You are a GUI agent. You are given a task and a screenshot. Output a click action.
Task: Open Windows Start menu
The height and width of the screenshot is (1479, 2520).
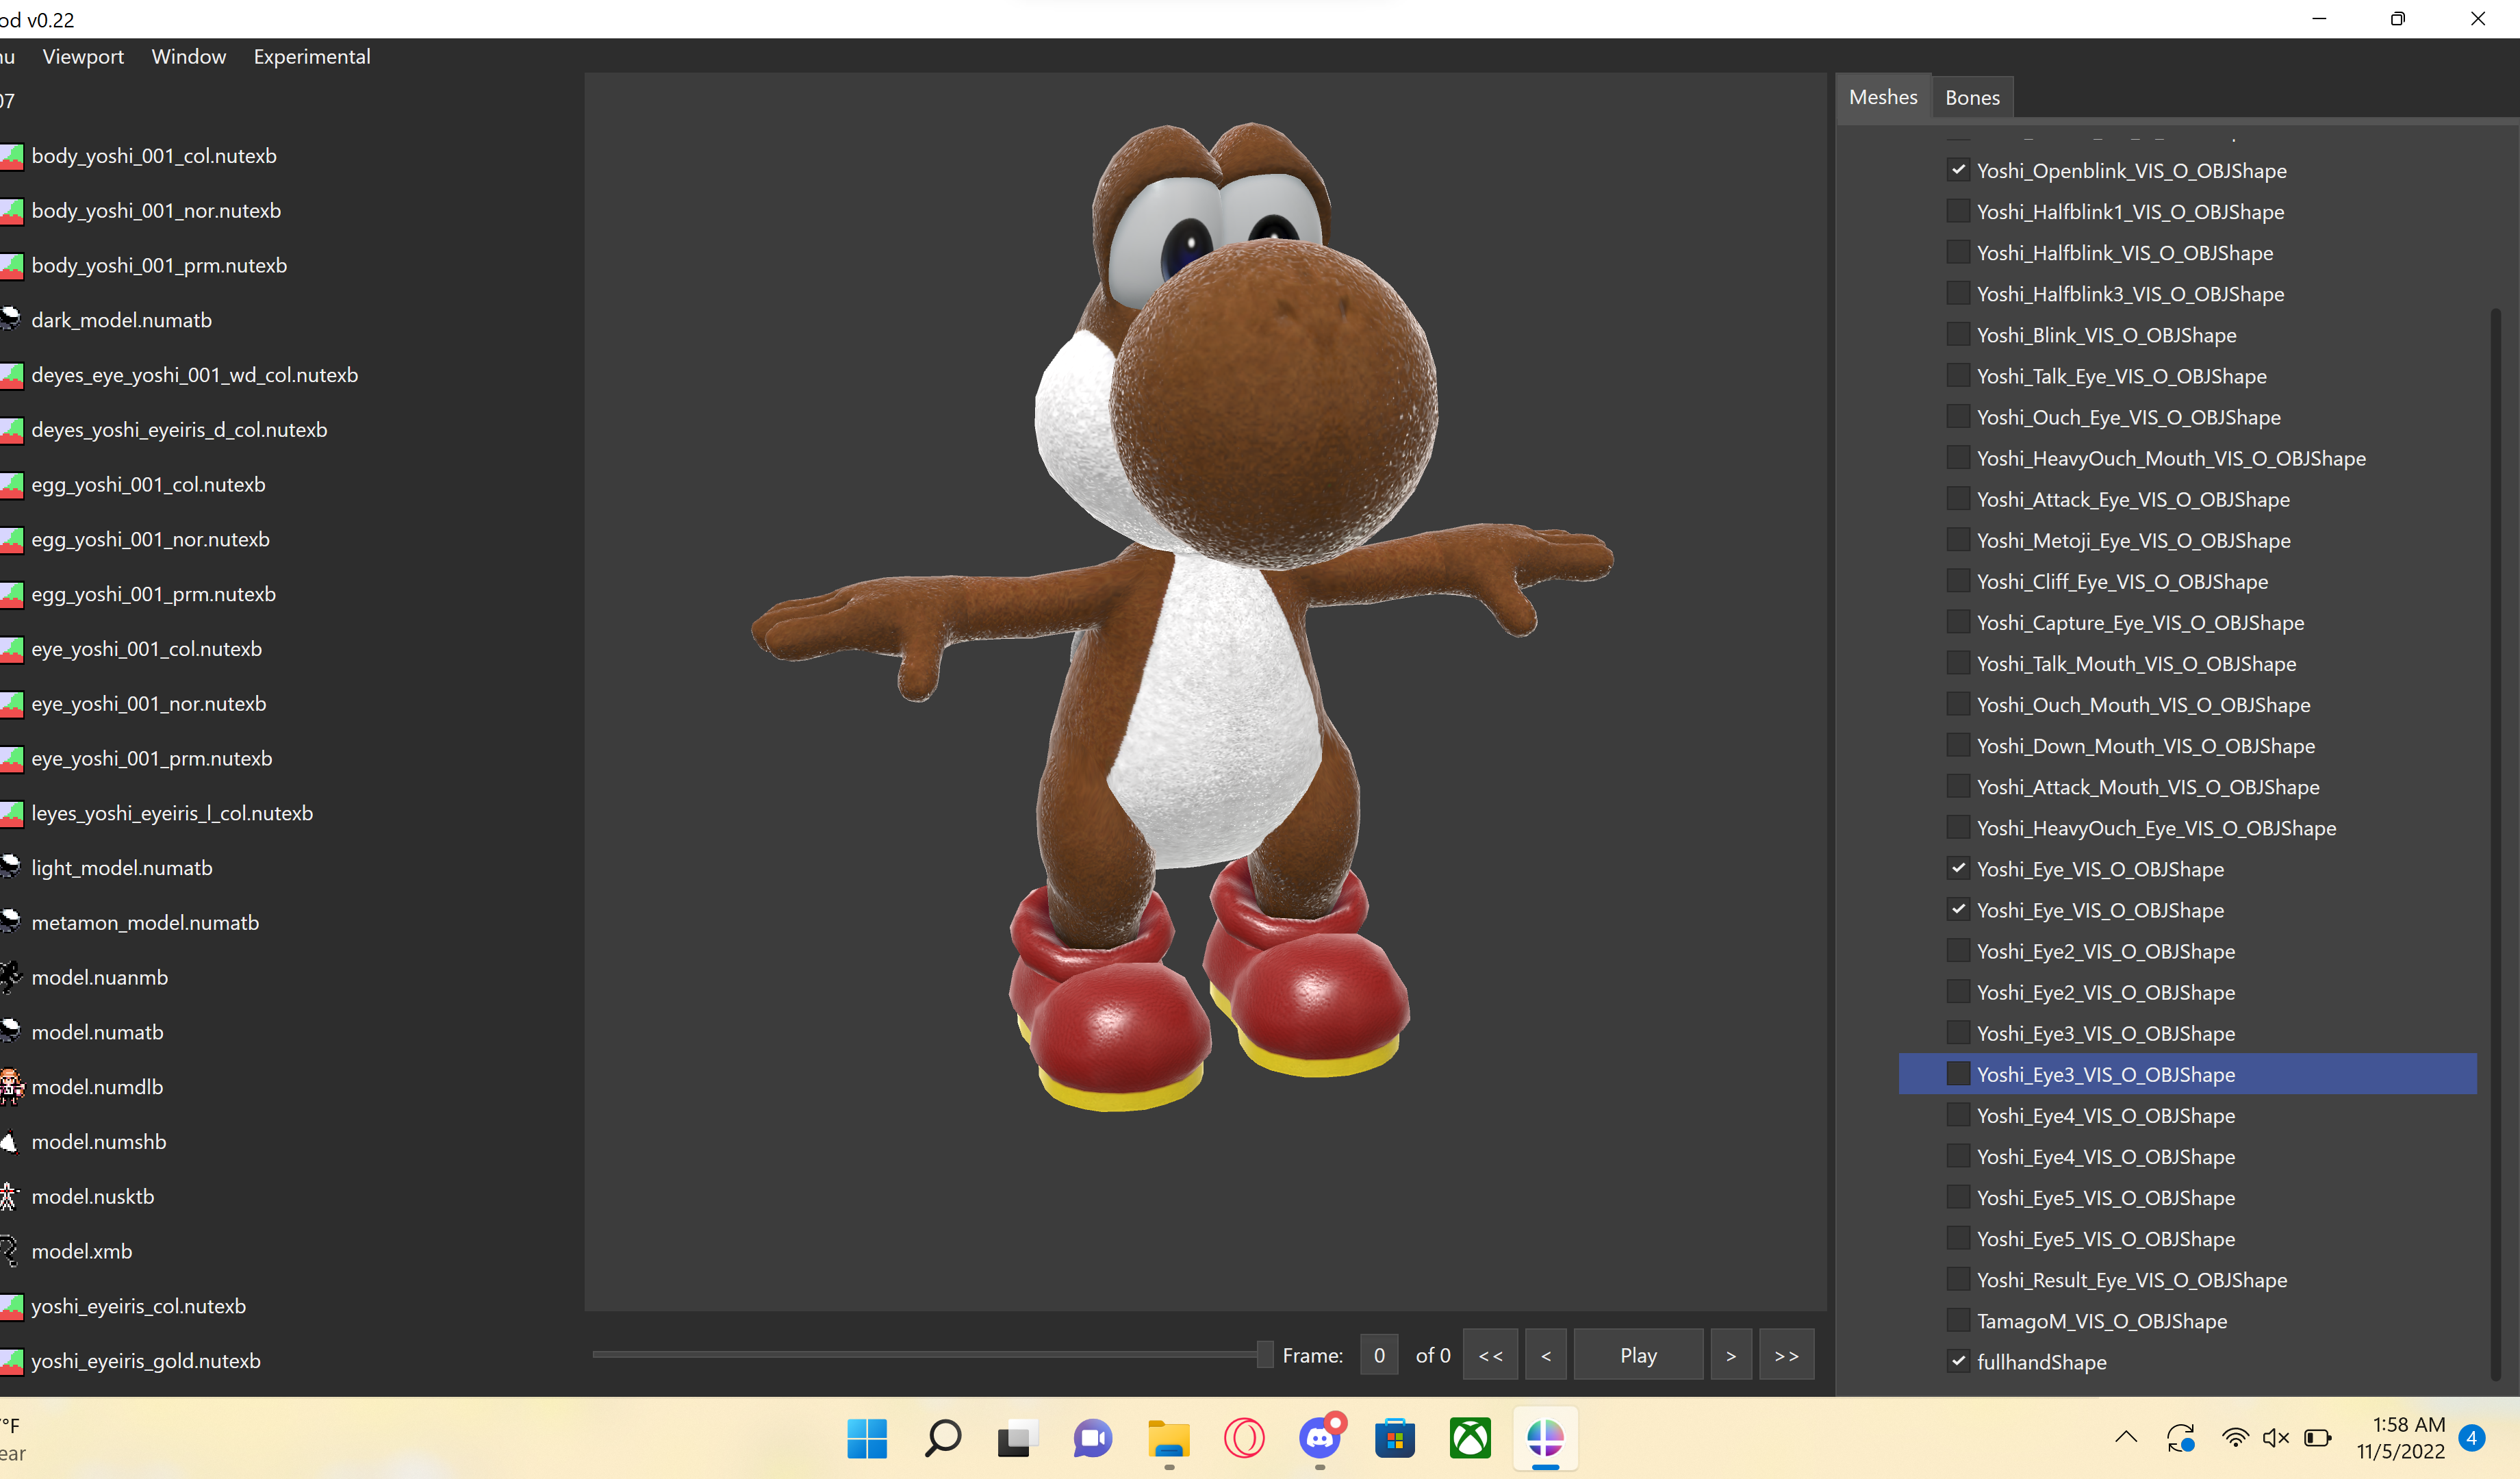[x=867, y=1439]
